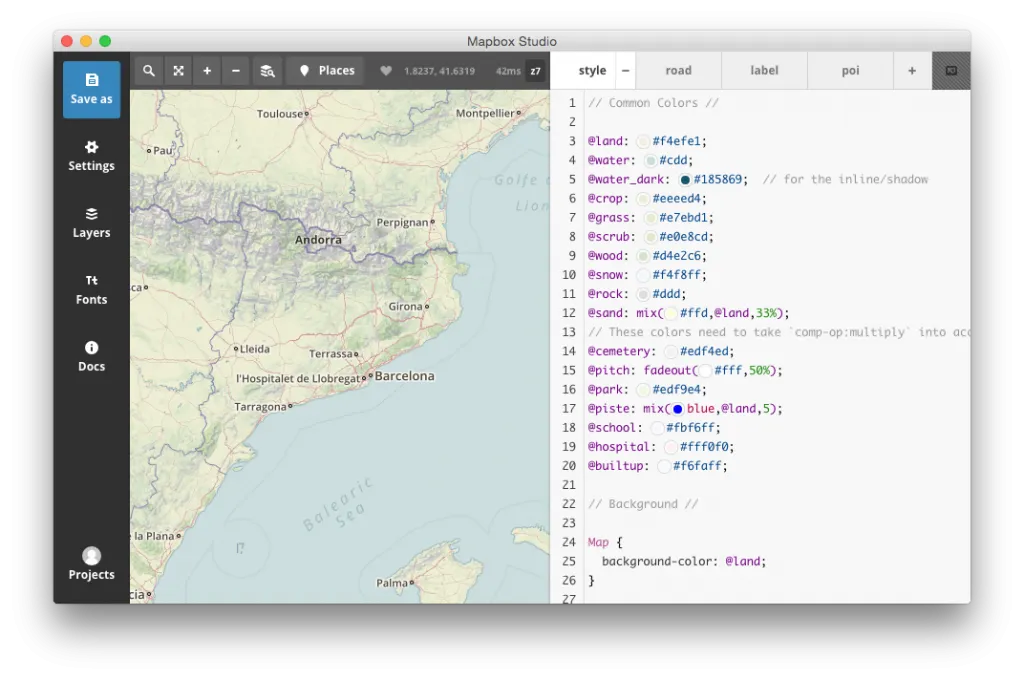Open the Docs panel
Image resolution: width=1024 pixels, height=680 pixels.
pyautogui.click(x=91, y=357)
